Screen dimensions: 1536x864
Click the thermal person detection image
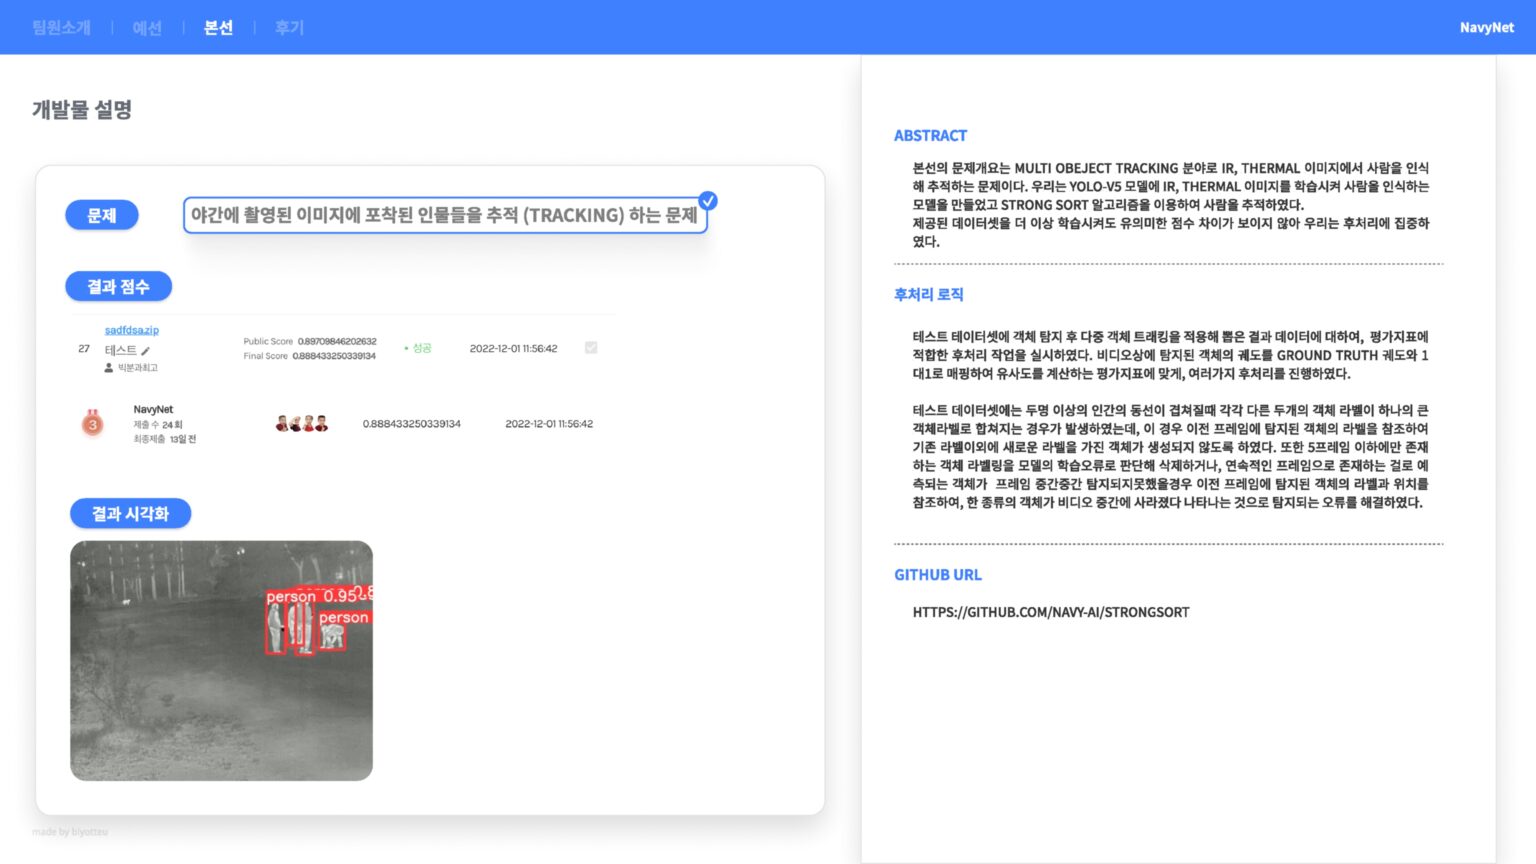221,660
